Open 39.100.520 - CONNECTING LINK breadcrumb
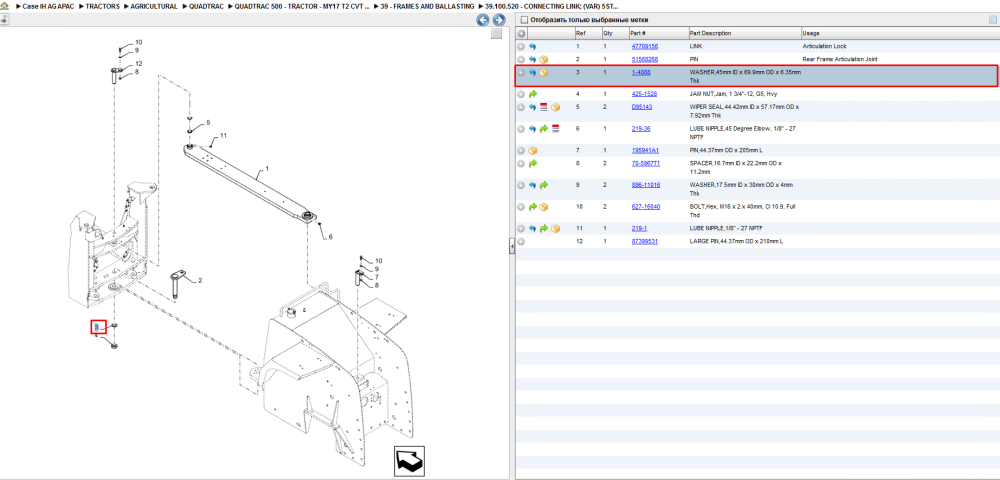The height and width of the screenshot is (480, 1000). click(x=551, y=6)
